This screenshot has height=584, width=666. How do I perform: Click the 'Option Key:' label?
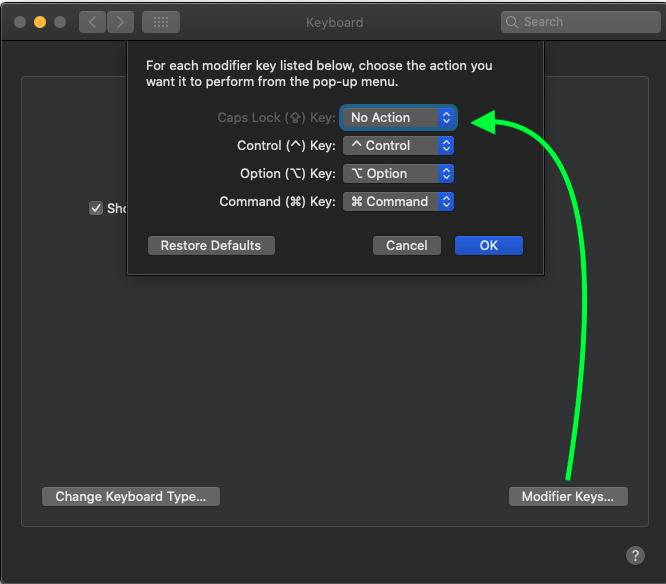pyautogui.click(x=288, y=174)
